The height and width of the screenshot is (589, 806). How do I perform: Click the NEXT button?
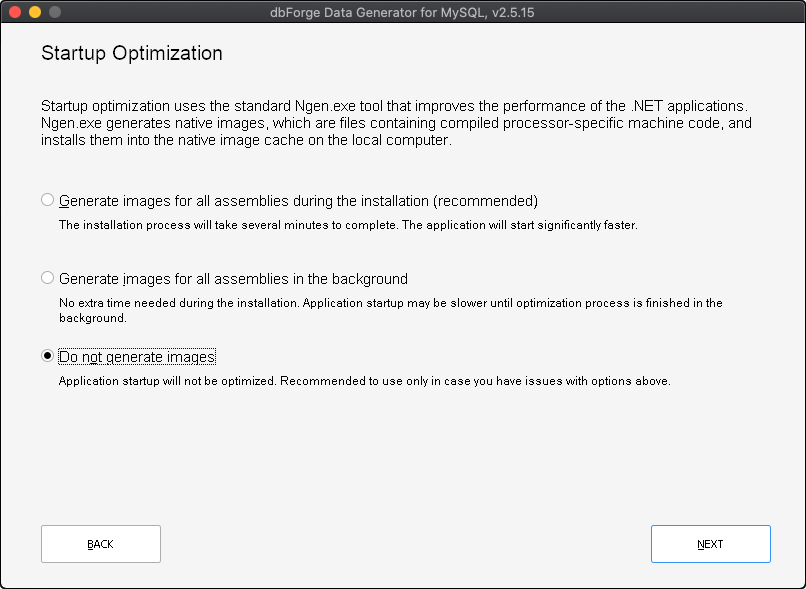tap(710, 543)
